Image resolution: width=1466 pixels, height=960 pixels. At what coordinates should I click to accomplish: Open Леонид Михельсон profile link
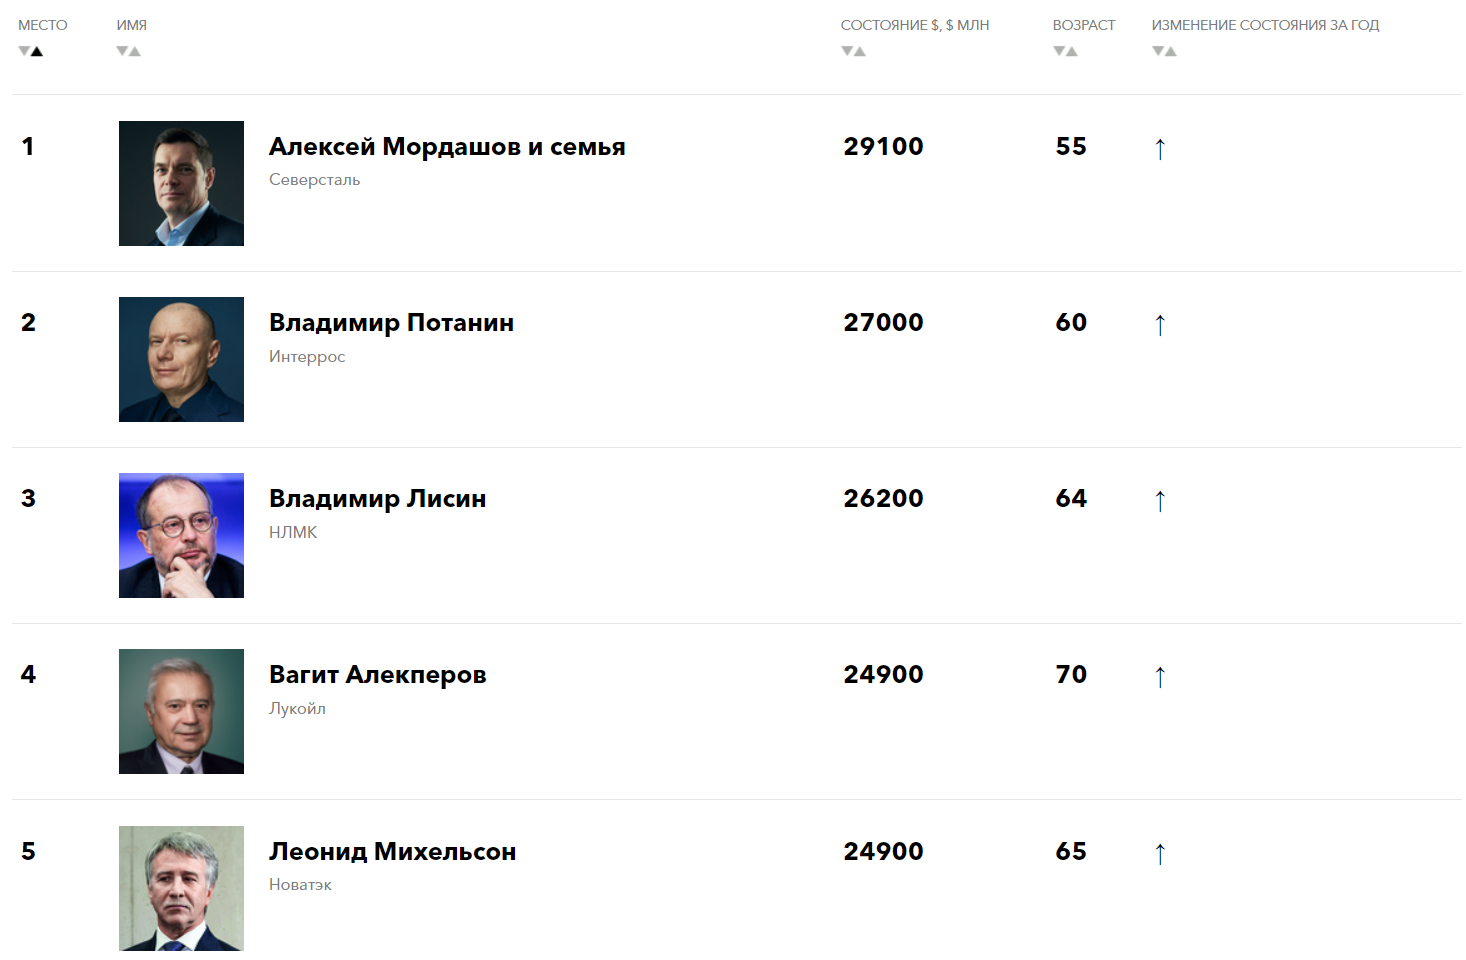(x=392, y=852)
